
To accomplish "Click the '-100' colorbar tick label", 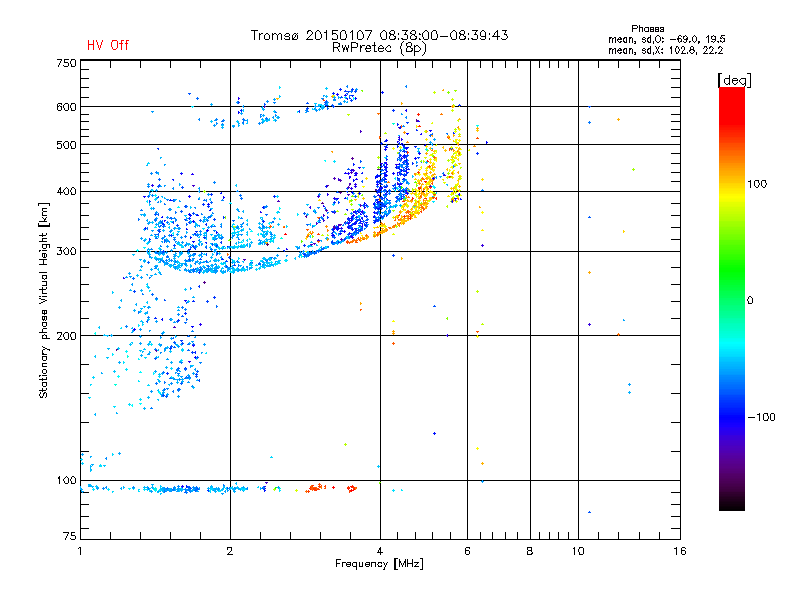I will (762, 417).
